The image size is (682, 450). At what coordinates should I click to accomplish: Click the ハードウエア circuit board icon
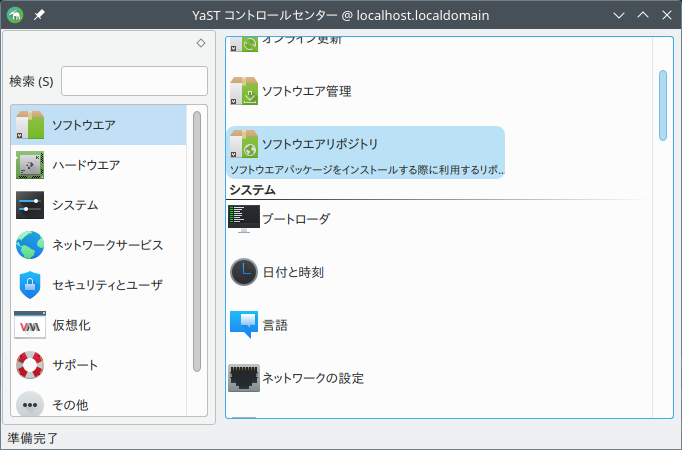pyautogui.click(x=30, y=165)
